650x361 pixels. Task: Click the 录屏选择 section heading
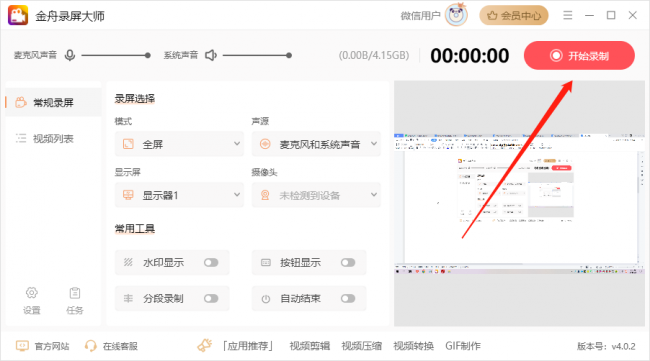point(135,99)
